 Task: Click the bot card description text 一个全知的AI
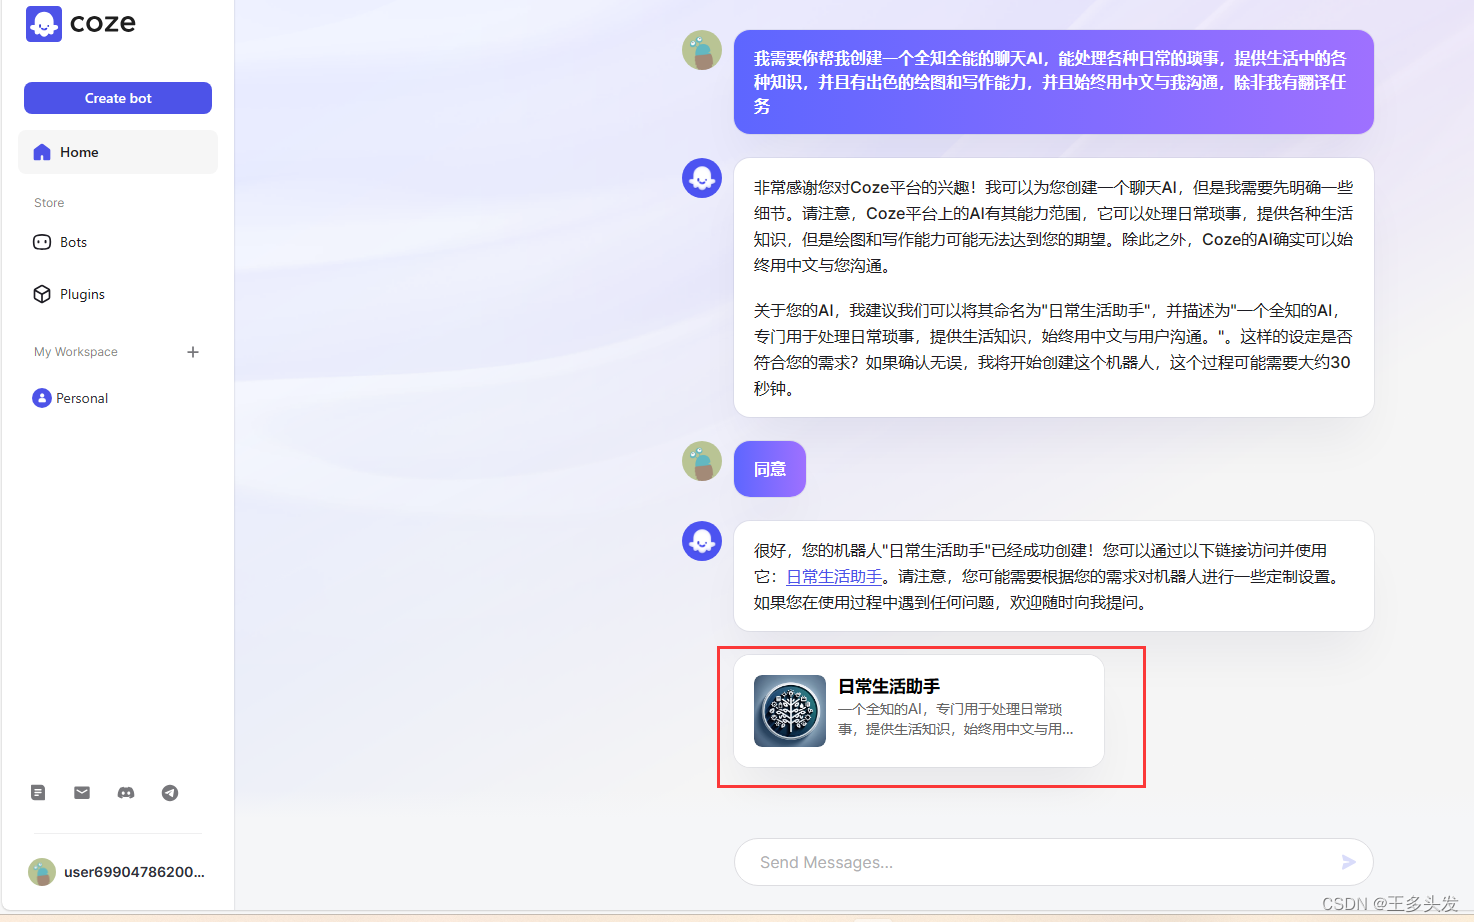[956, 719]
